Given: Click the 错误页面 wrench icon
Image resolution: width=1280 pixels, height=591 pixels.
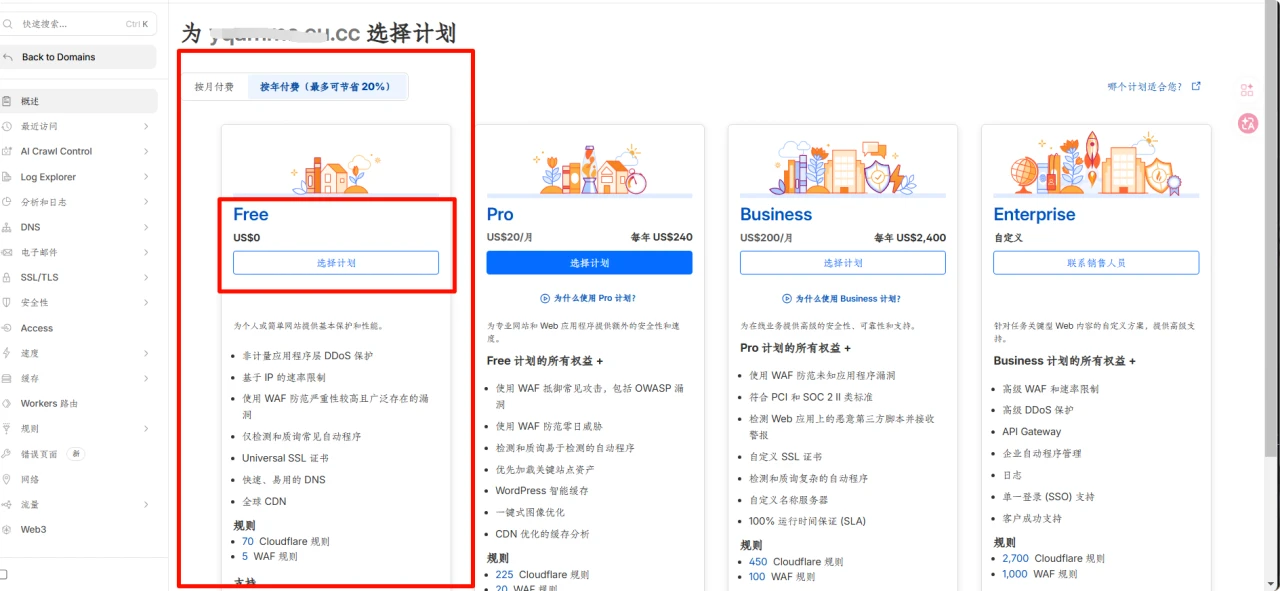Looking at the screenshot, I should coord(7,454).
